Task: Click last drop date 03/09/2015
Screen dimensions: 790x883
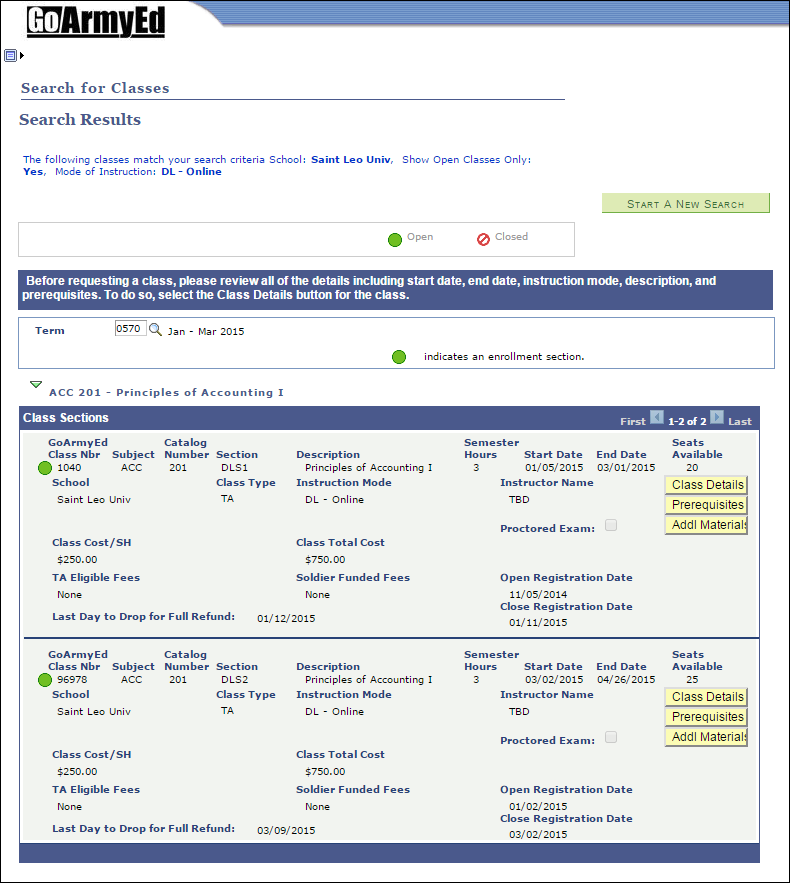Action: point(286,831)
